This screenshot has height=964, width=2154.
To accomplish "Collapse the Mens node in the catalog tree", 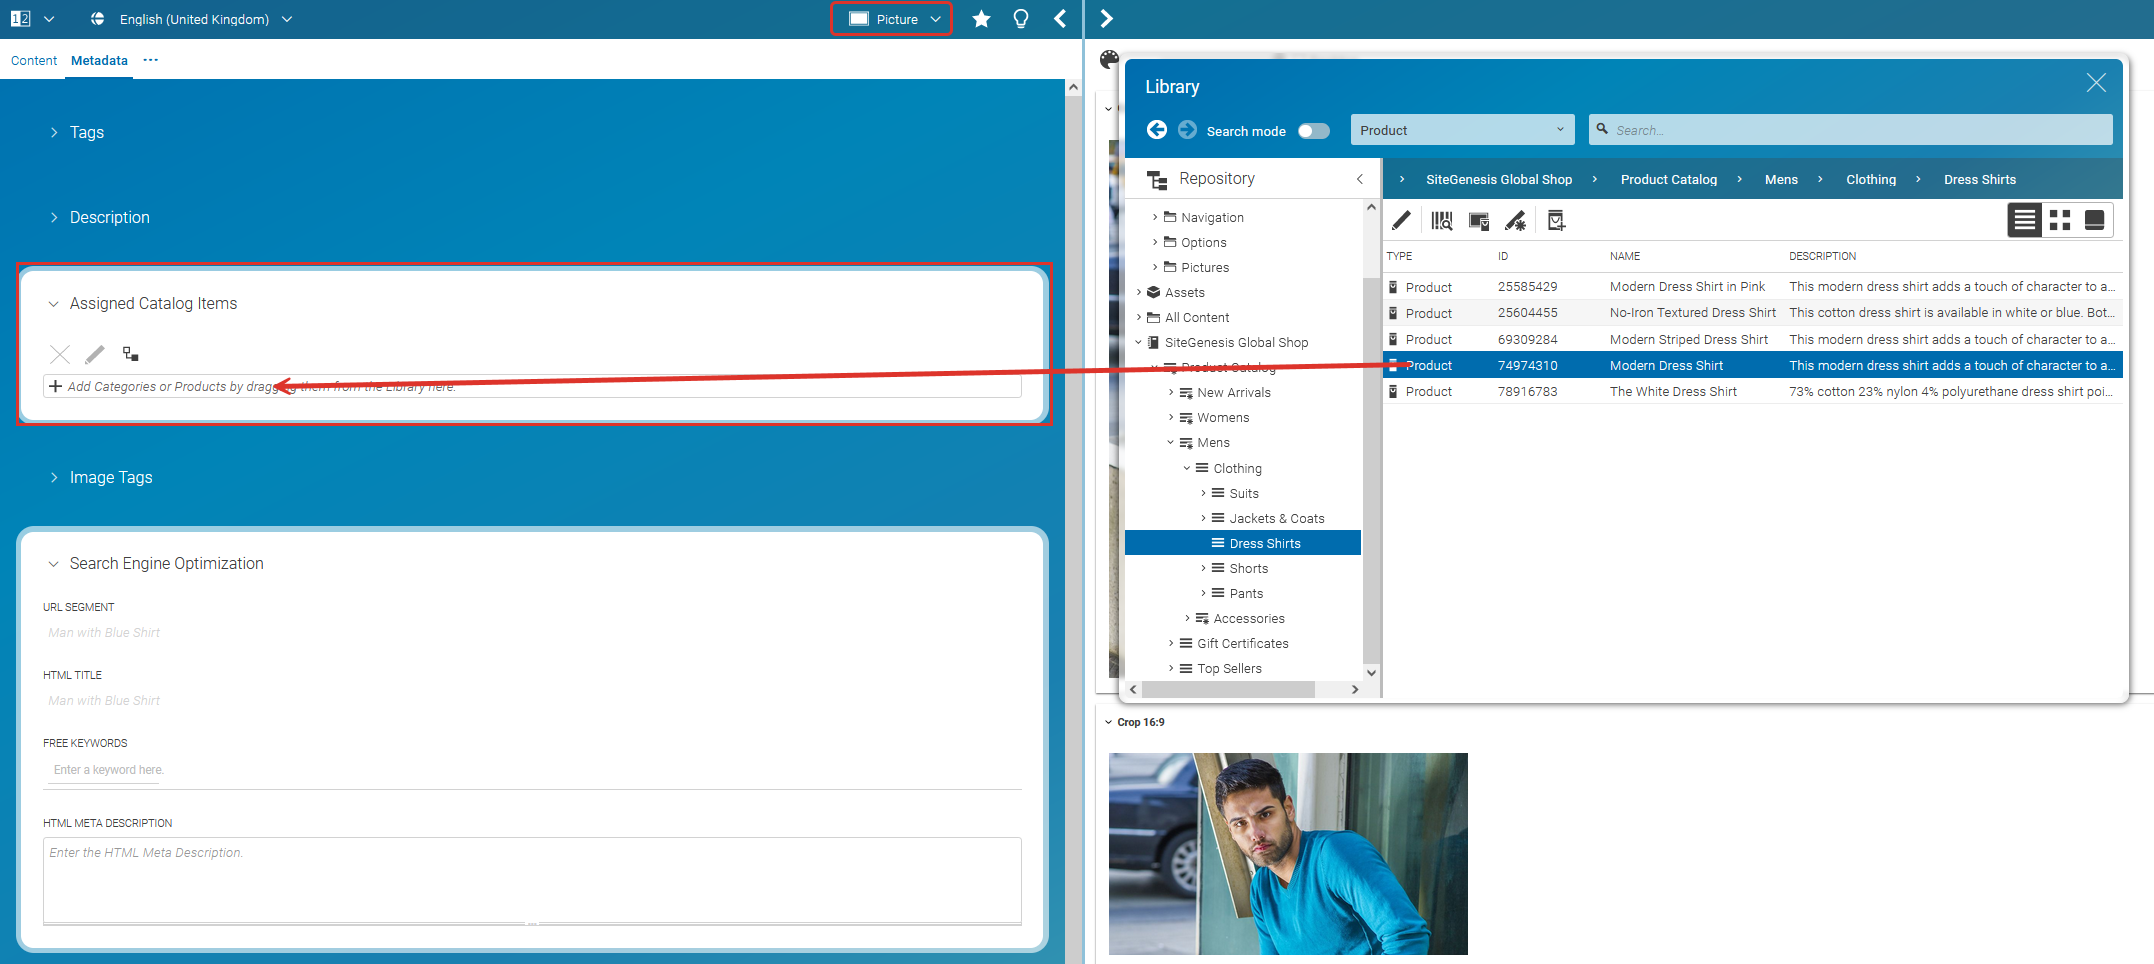I will pyautogui.click(x=1171, y=442).
